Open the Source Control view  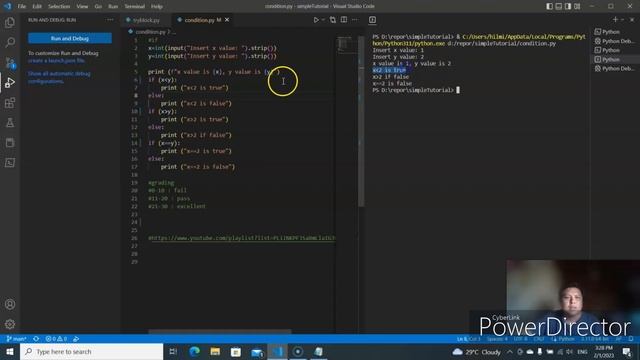[10, 62]
